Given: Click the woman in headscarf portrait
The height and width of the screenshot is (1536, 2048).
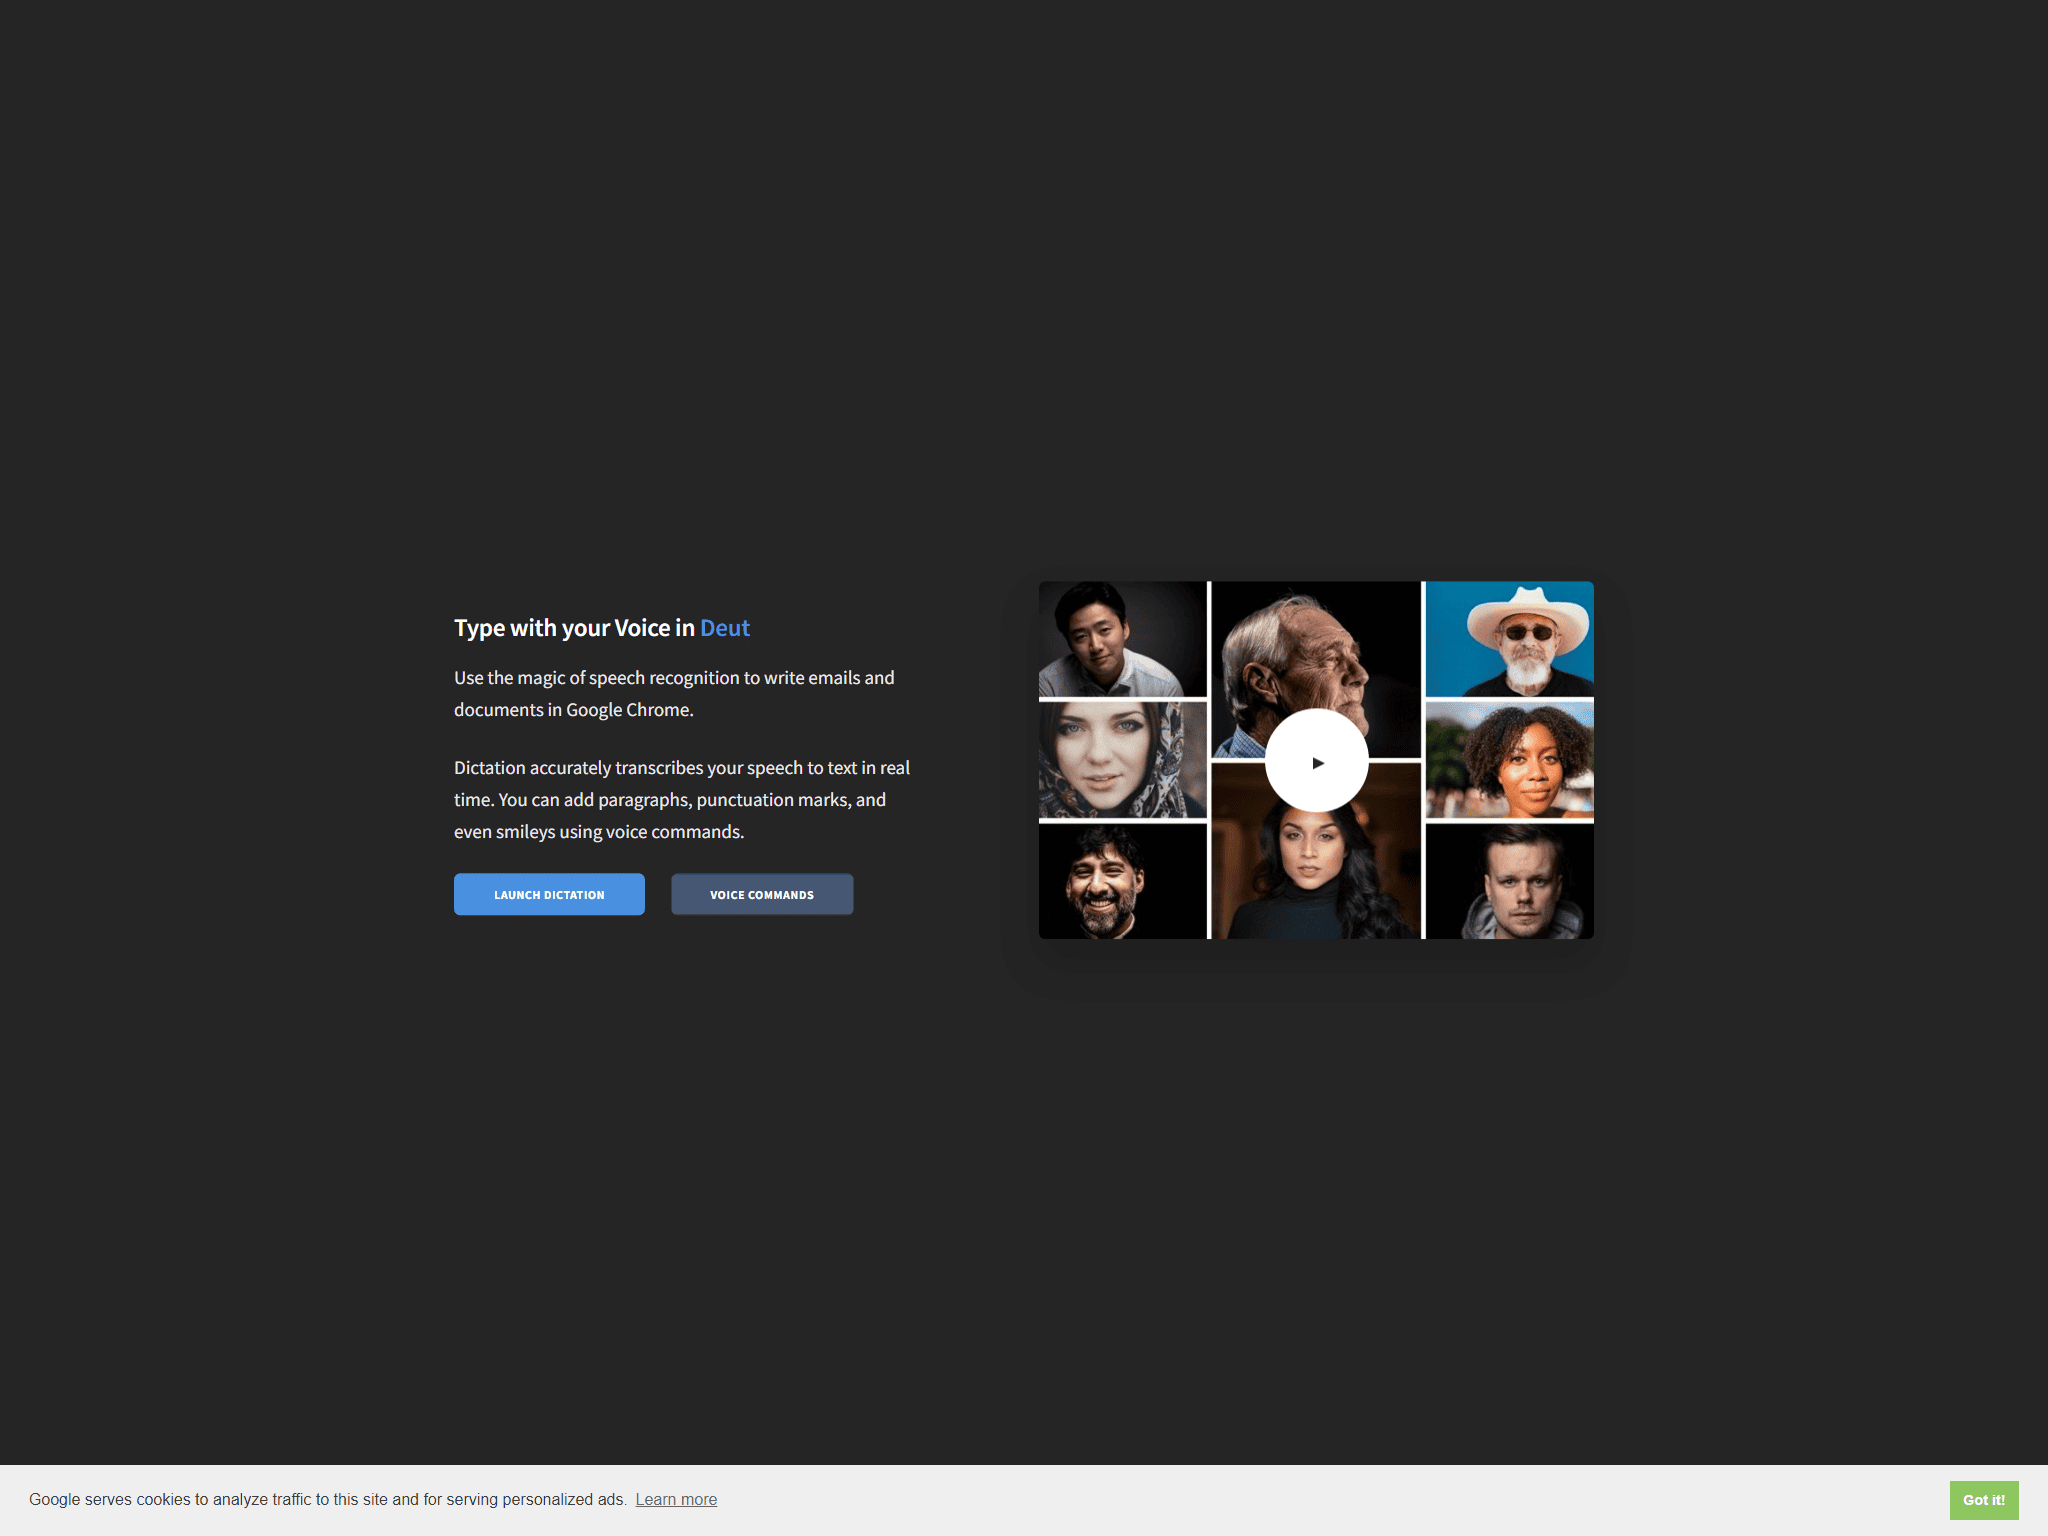Looking at the screenshot, I should 1122,760.
